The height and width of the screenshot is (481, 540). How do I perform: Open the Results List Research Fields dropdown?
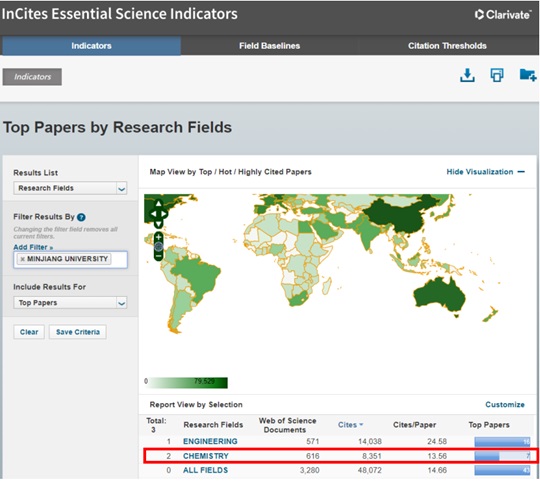(x=70, y=188)
